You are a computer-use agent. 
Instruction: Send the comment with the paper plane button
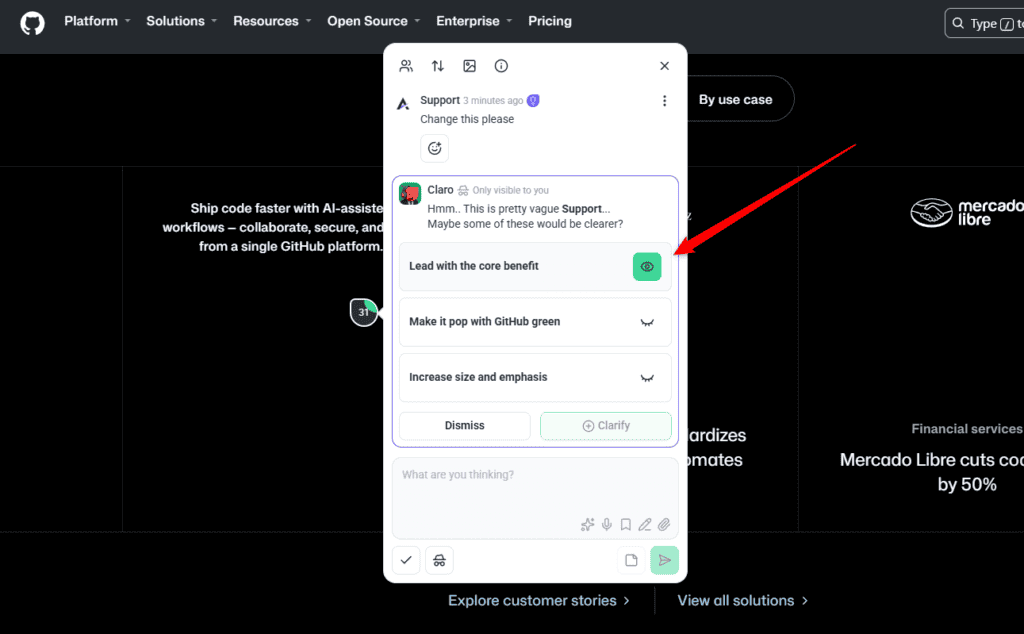pos(664,560)
